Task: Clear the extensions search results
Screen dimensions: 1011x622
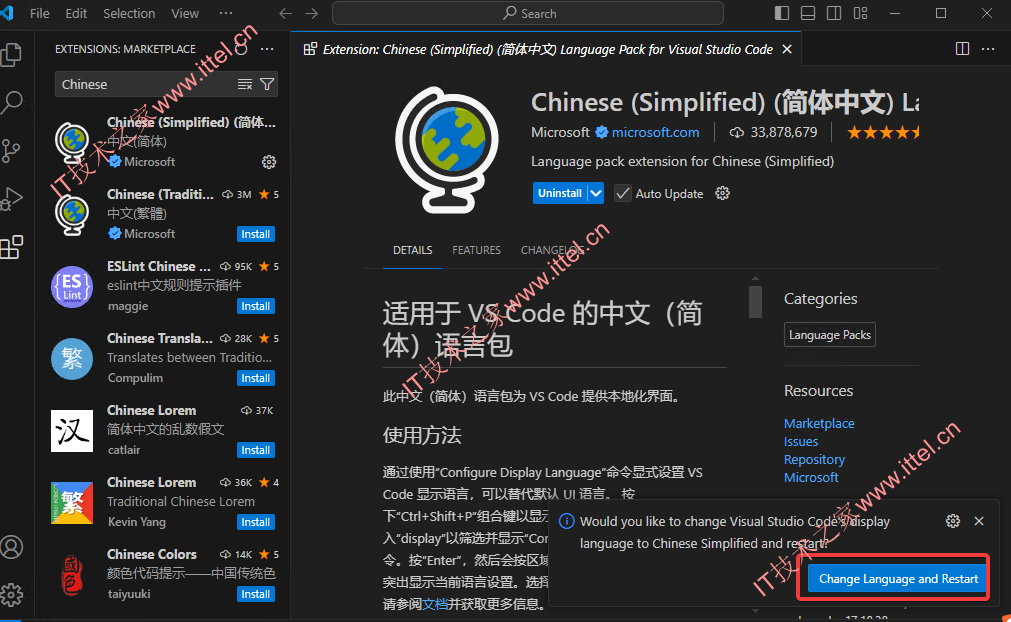Action: 244,84
